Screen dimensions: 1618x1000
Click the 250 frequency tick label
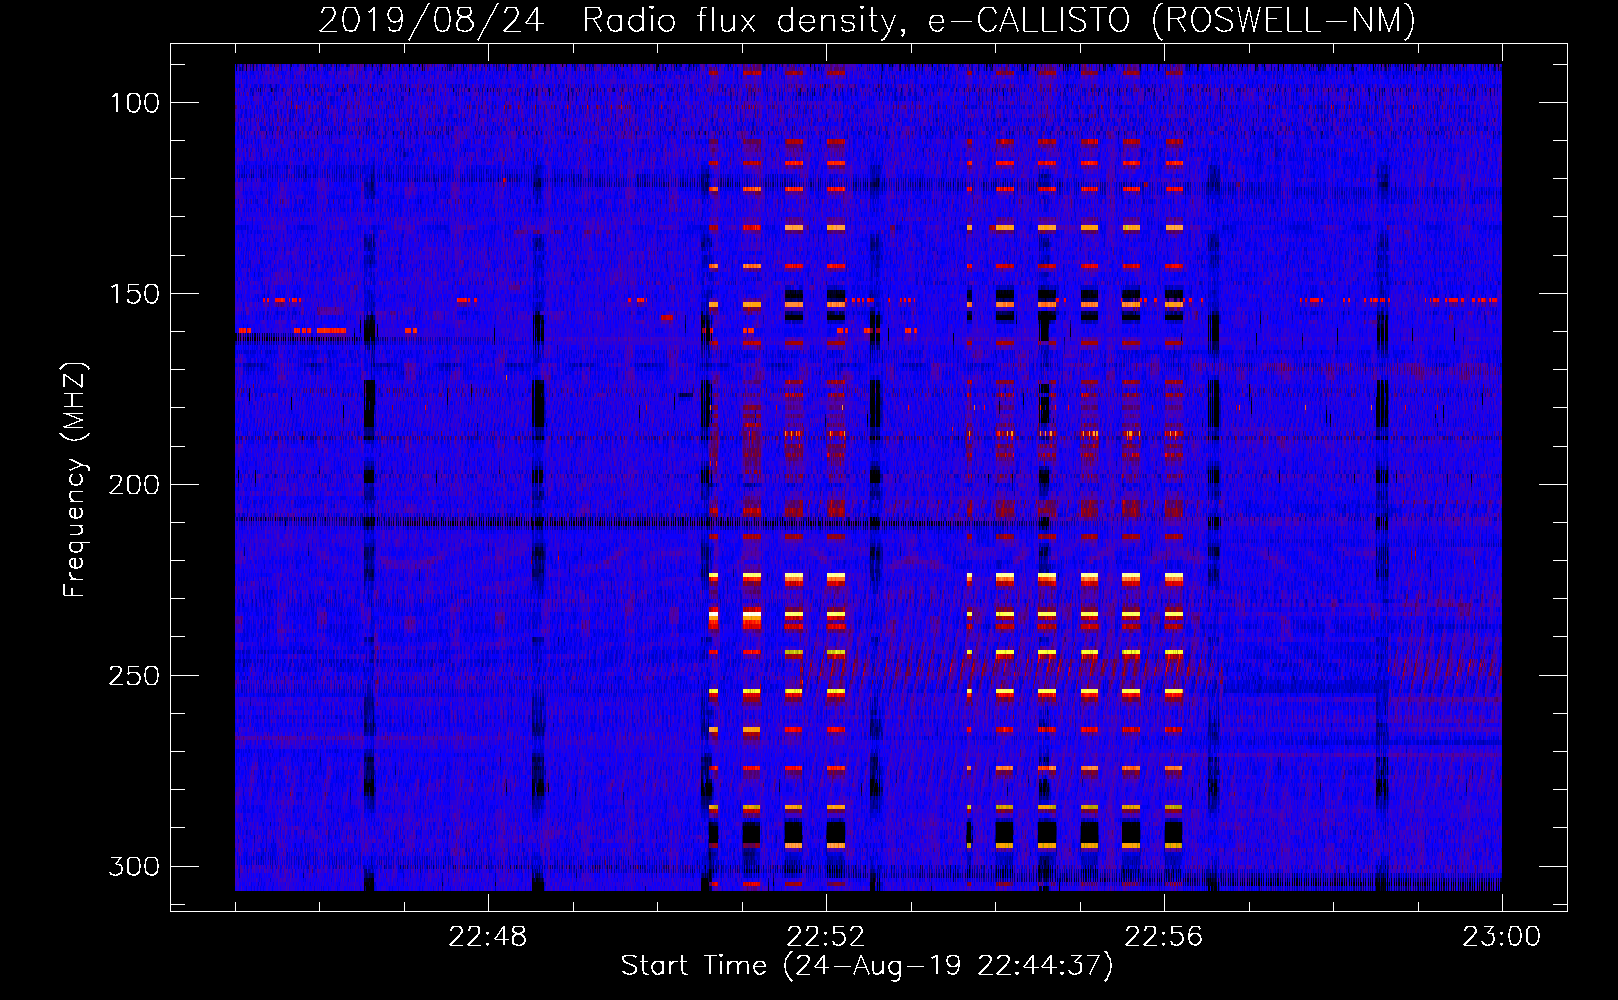point(134,676)
